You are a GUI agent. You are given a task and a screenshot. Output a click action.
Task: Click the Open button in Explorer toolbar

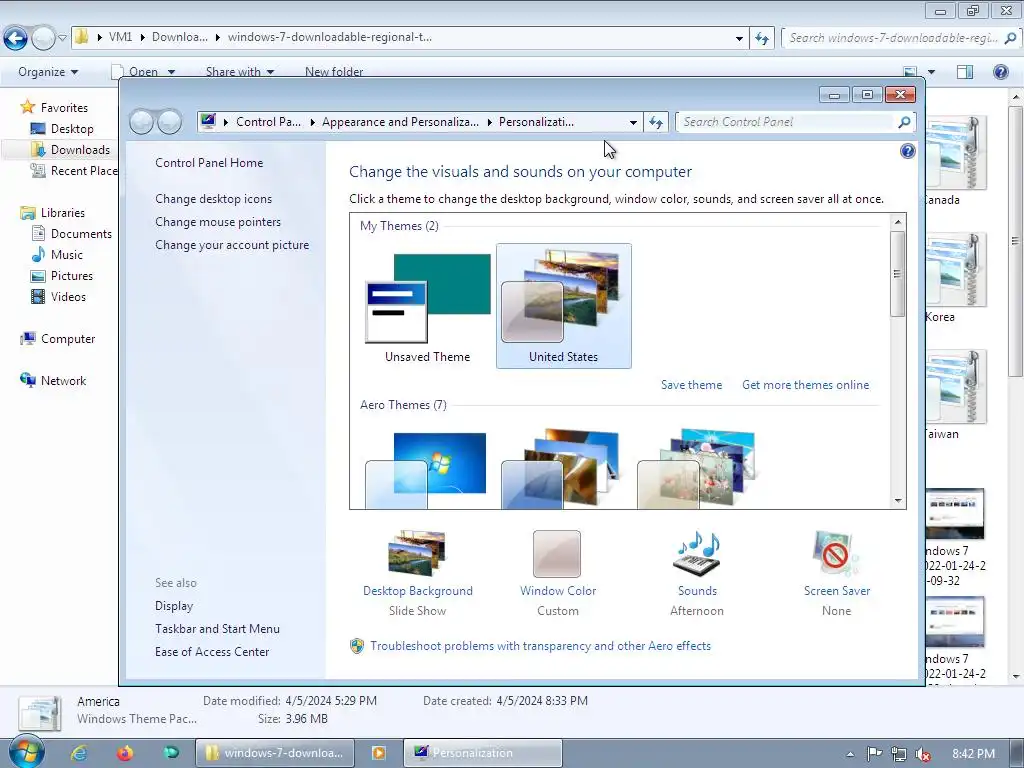pyautogui.click(x=135, y=72)
